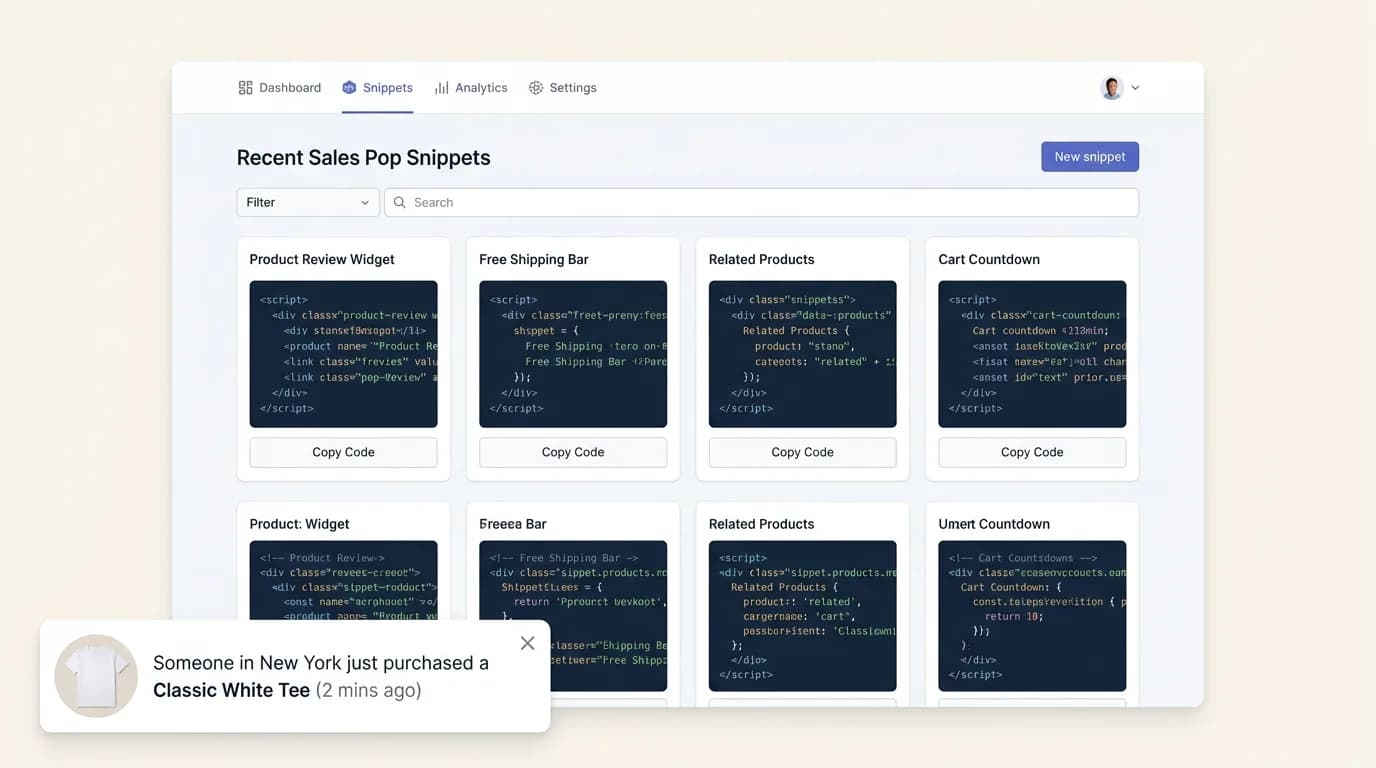The height and width of the screenshot is (768, 1376).
Task: Click the Product Review Widget card title
Action: click(x=322, y=259)
